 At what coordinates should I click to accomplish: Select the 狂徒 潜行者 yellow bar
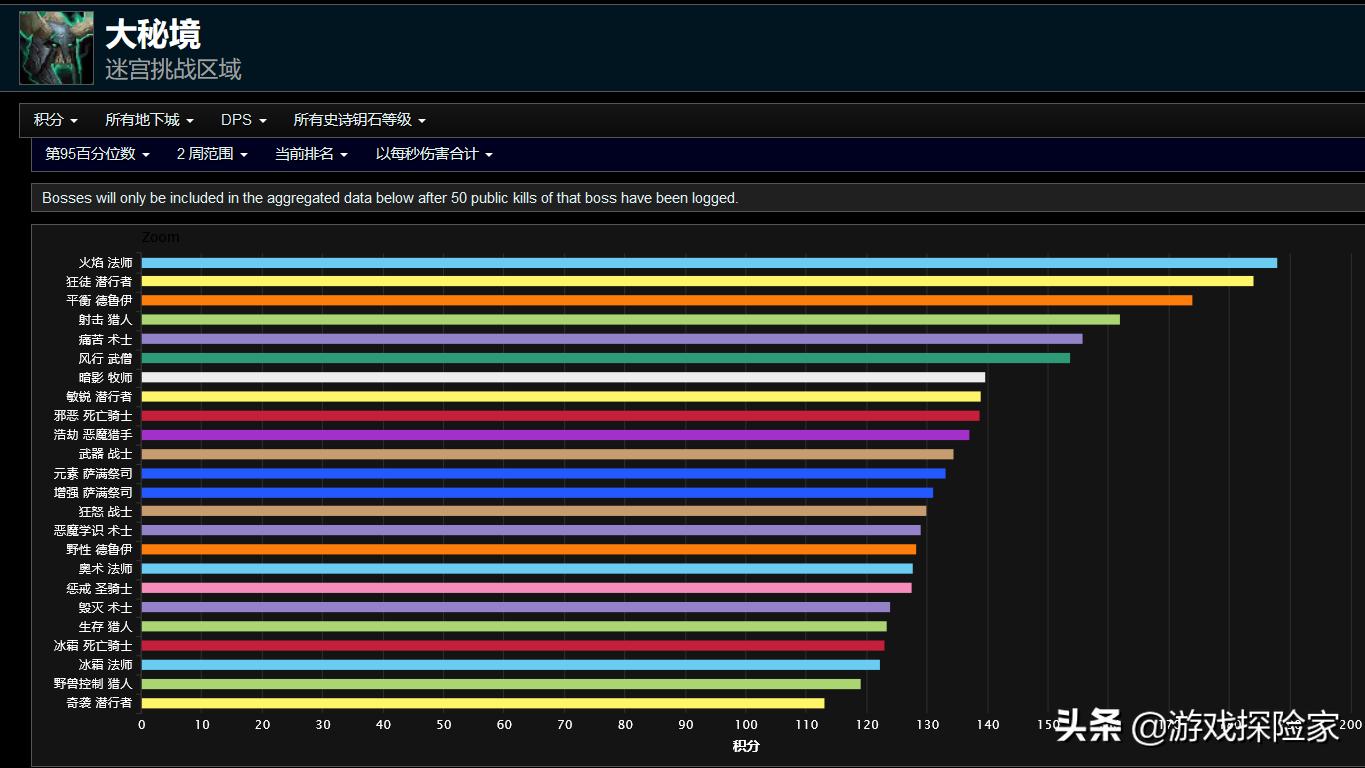pos(697,282)
